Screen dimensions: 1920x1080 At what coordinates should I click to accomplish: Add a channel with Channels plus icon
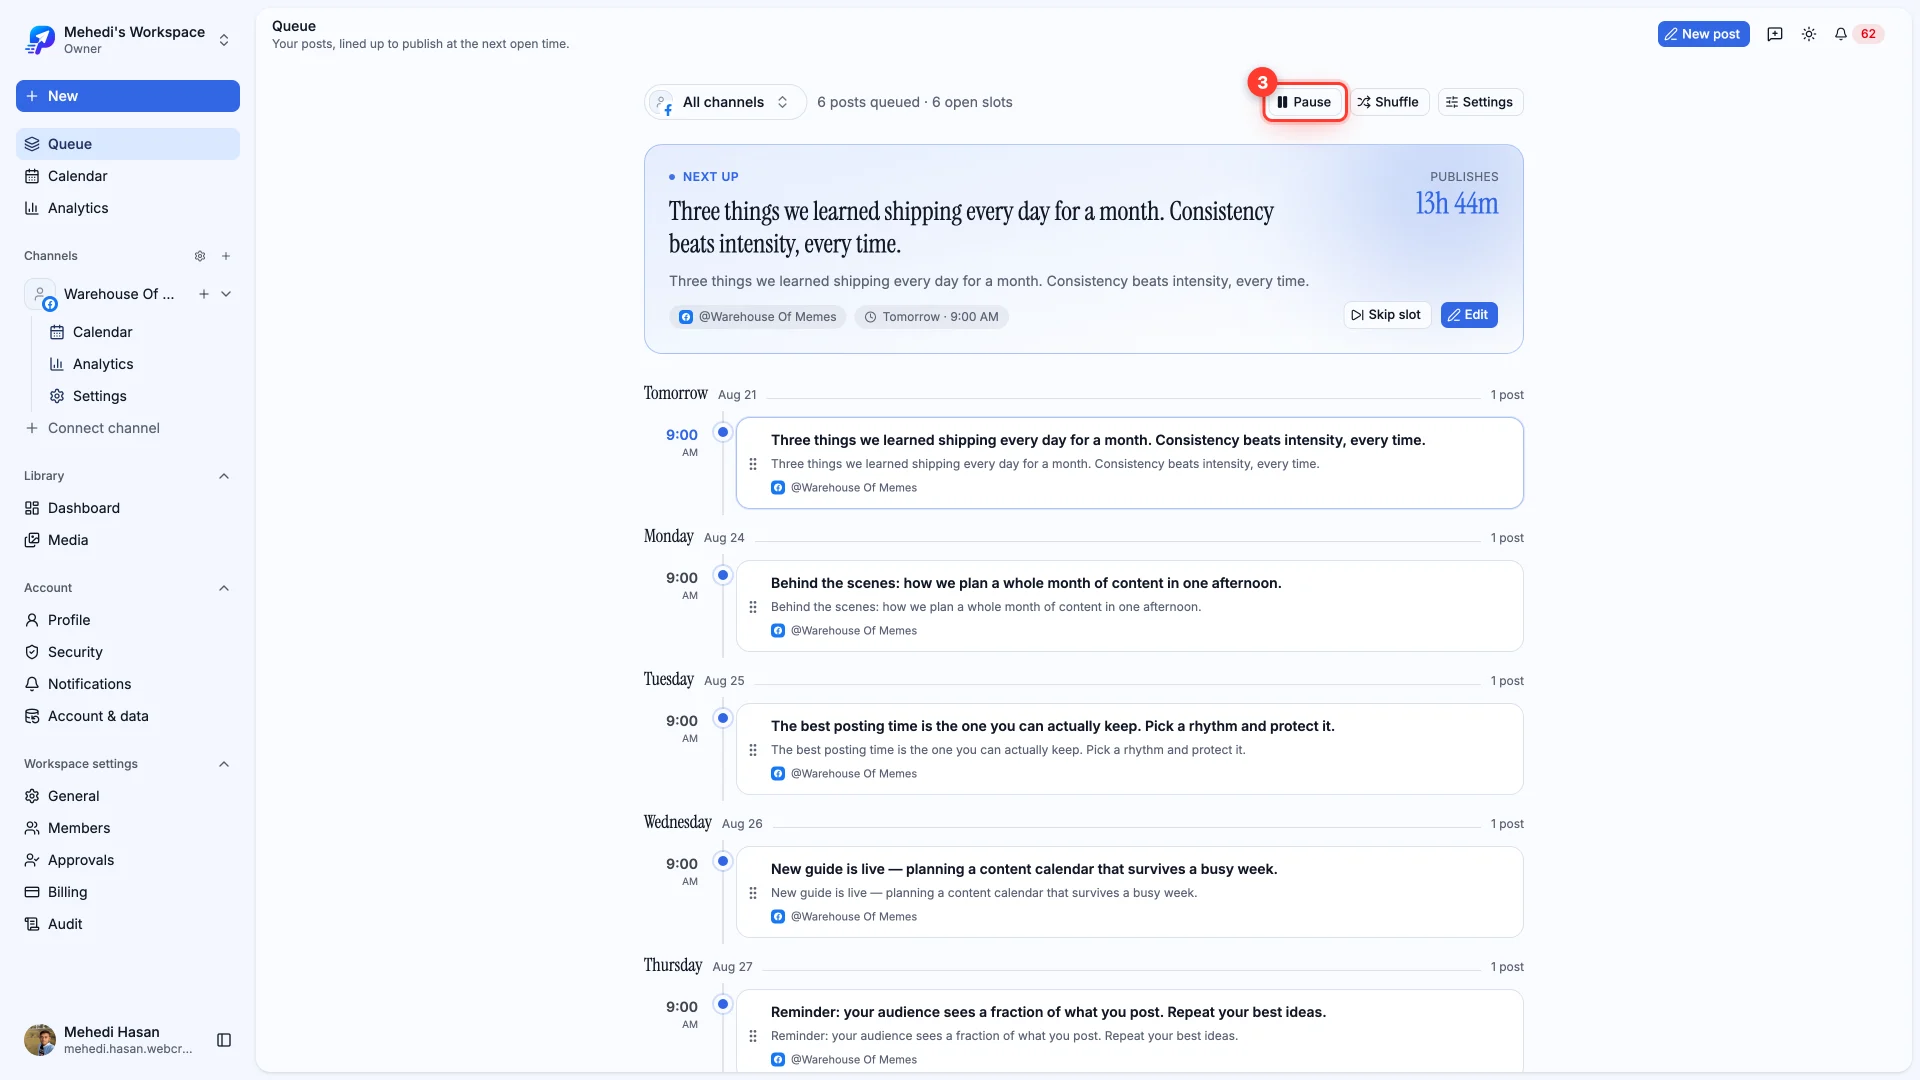(226, 256)
